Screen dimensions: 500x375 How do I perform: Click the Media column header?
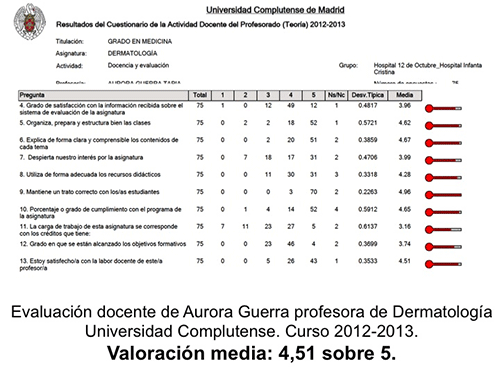405,95
